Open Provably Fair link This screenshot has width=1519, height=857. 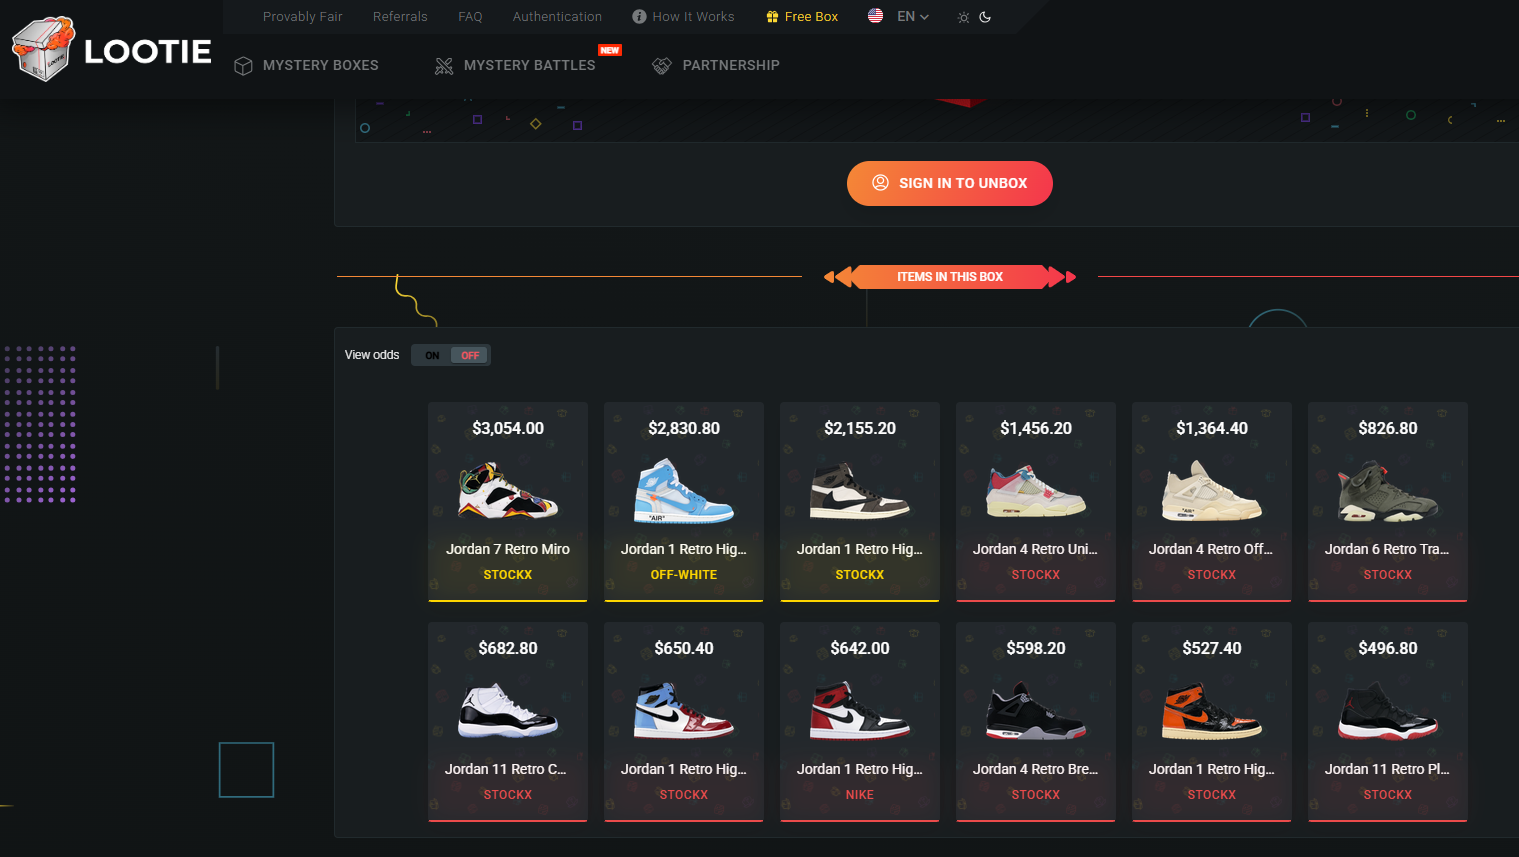coord(303,17)
